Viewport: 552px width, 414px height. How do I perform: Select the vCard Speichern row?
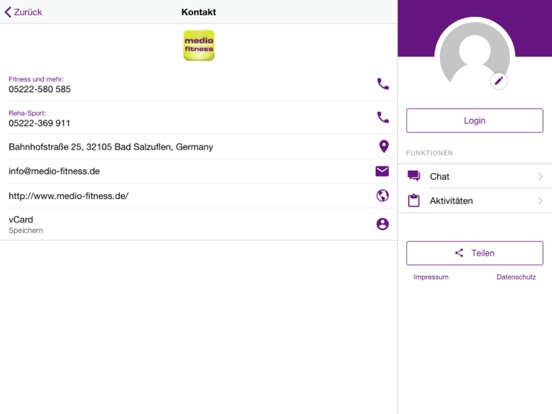[x=199, y=224]
